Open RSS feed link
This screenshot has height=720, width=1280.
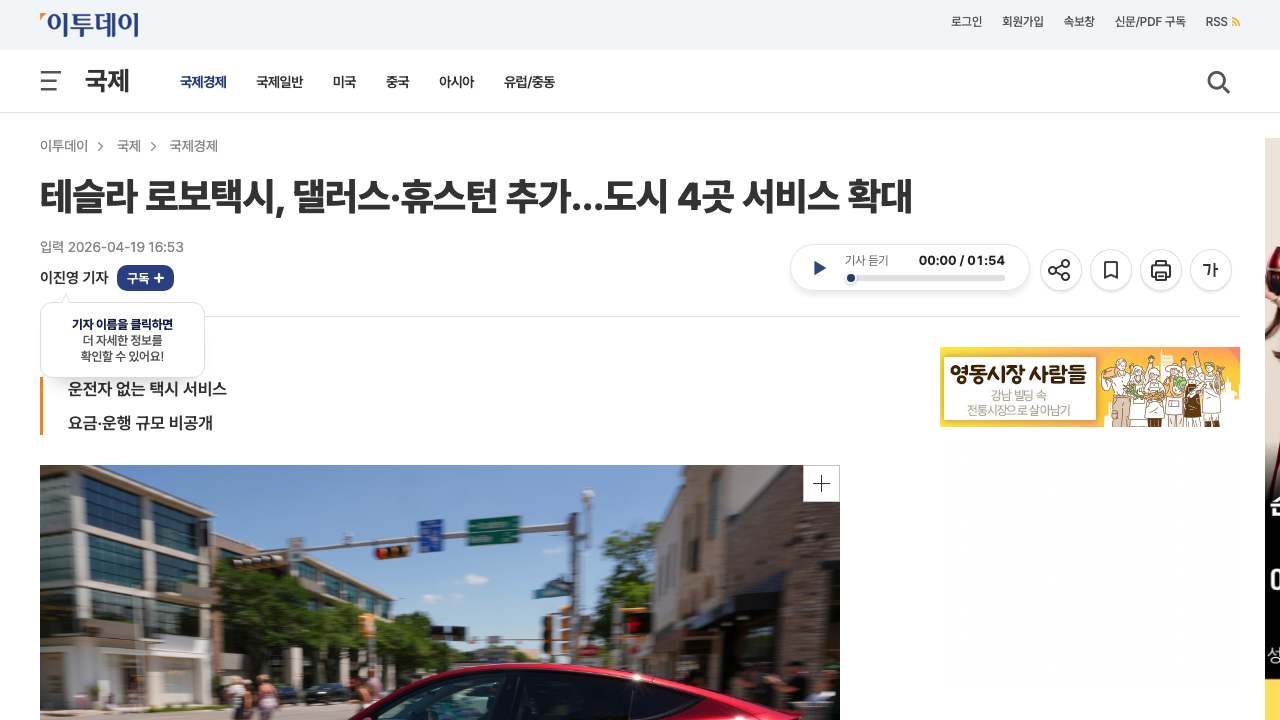coord(1222,22)
